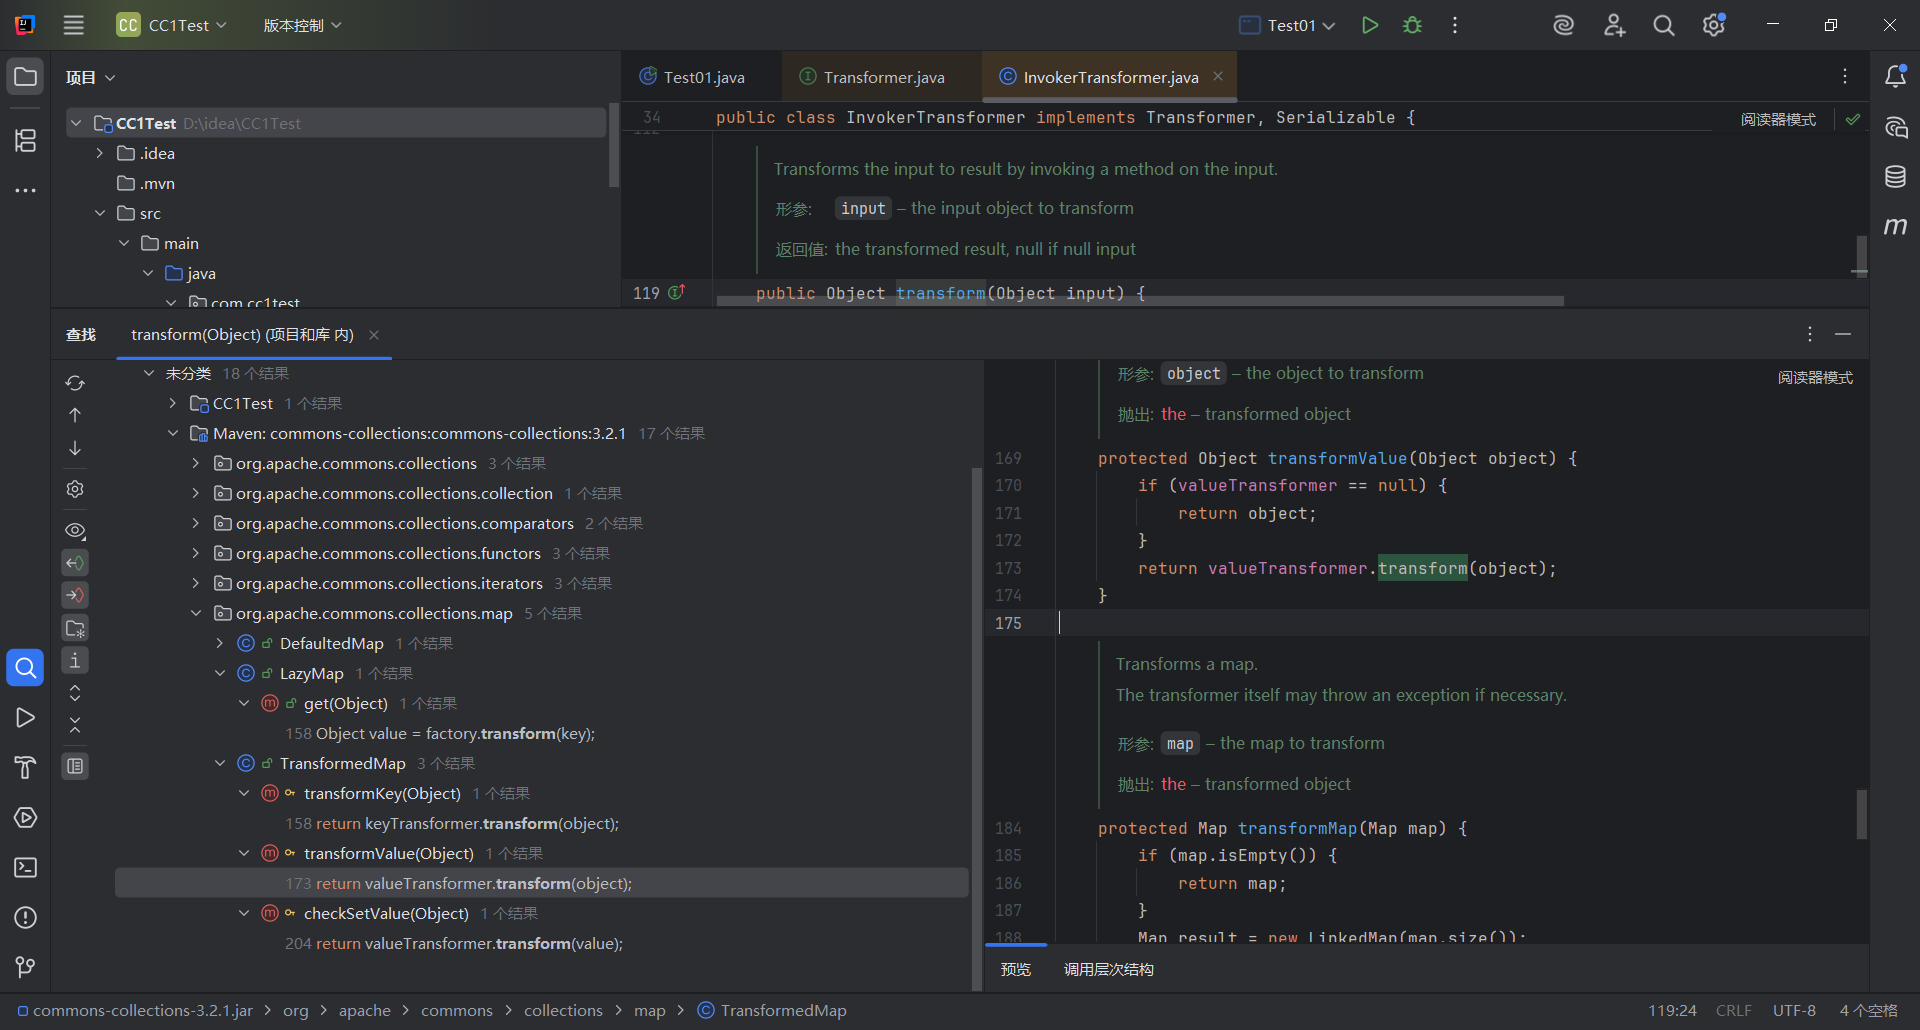Open the Problems tool window

(x=25, y=917)
